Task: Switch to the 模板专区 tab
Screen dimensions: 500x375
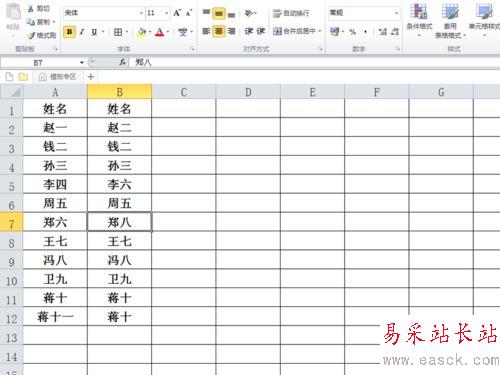Action: [x=58, y=77]
